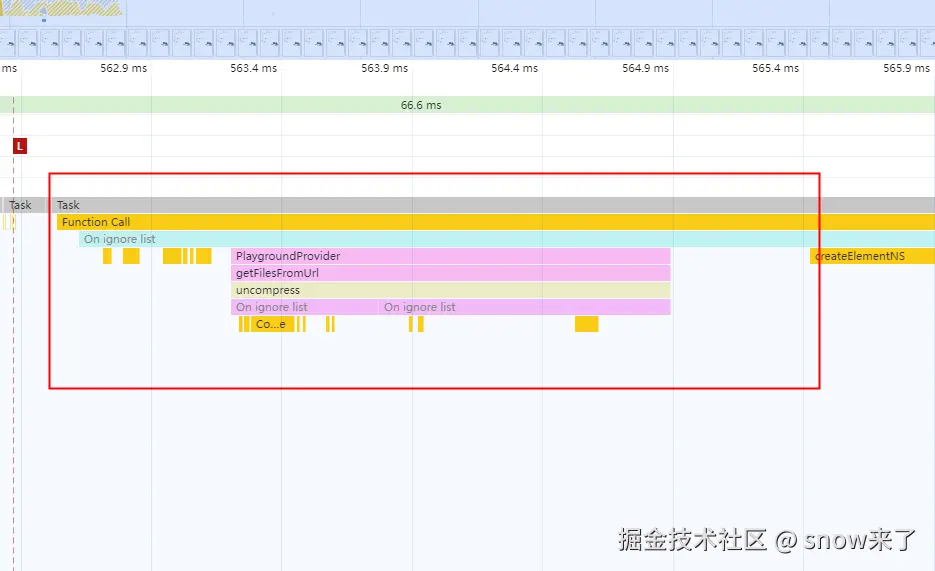Screen dimensions: 935x571
Task: Click the 564.4 ms ruler label
Action: click(x=515, y=68)
